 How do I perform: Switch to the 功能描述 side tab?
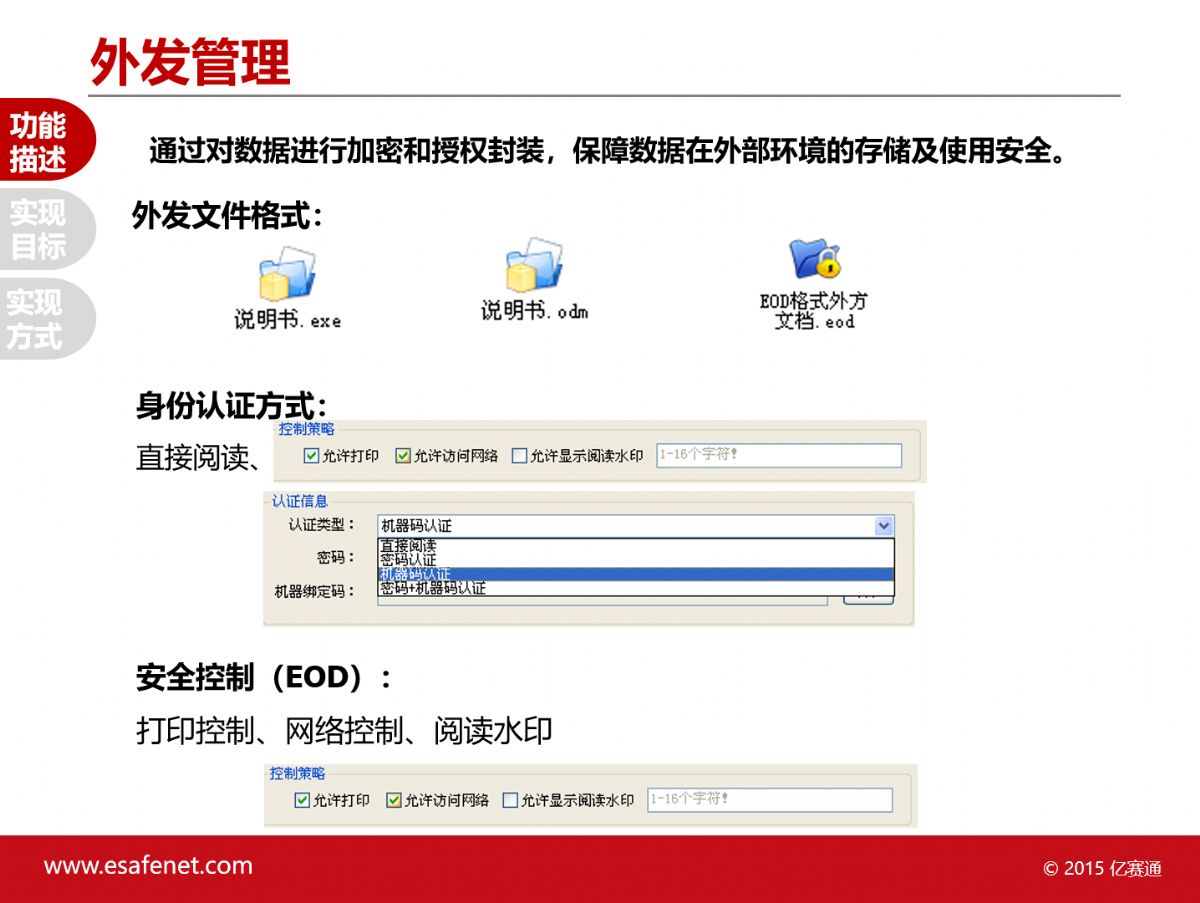[40, 142]
